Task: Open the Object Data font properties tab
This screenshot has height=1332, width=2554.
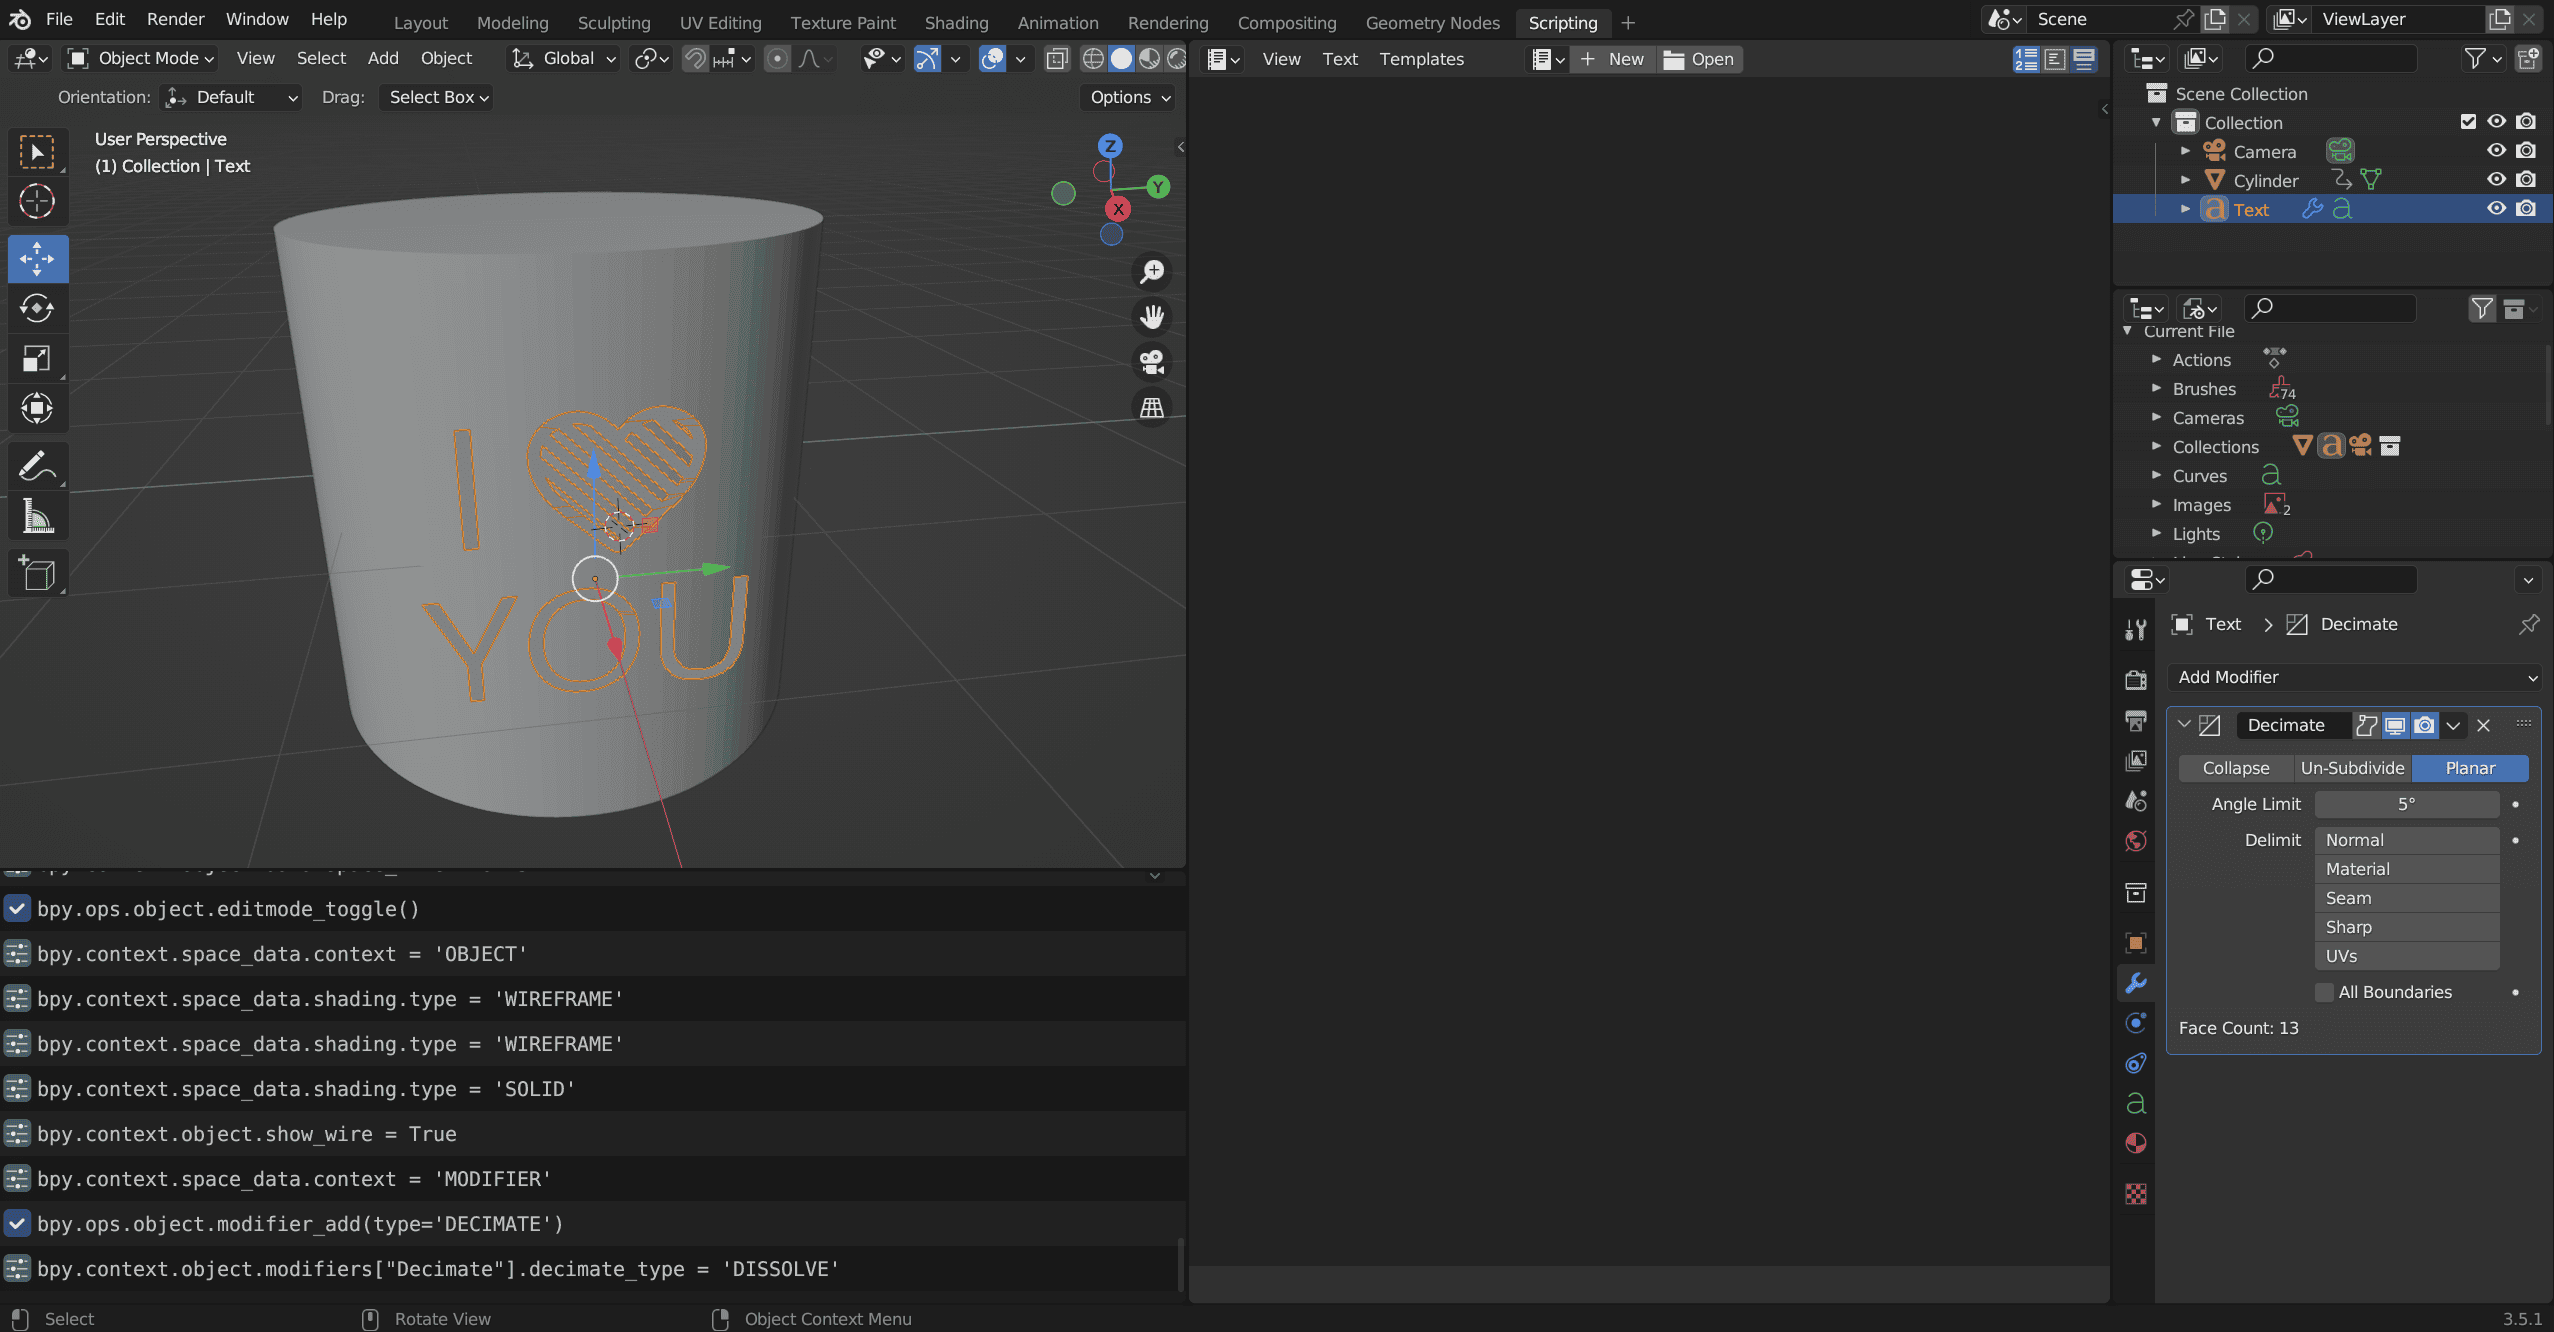Action: pos(2136,1103)
